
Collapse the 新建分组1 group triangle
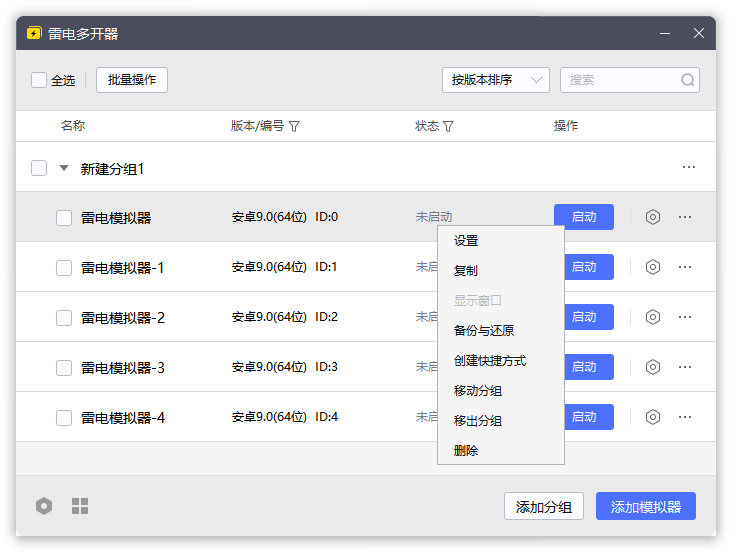point(64,168)
